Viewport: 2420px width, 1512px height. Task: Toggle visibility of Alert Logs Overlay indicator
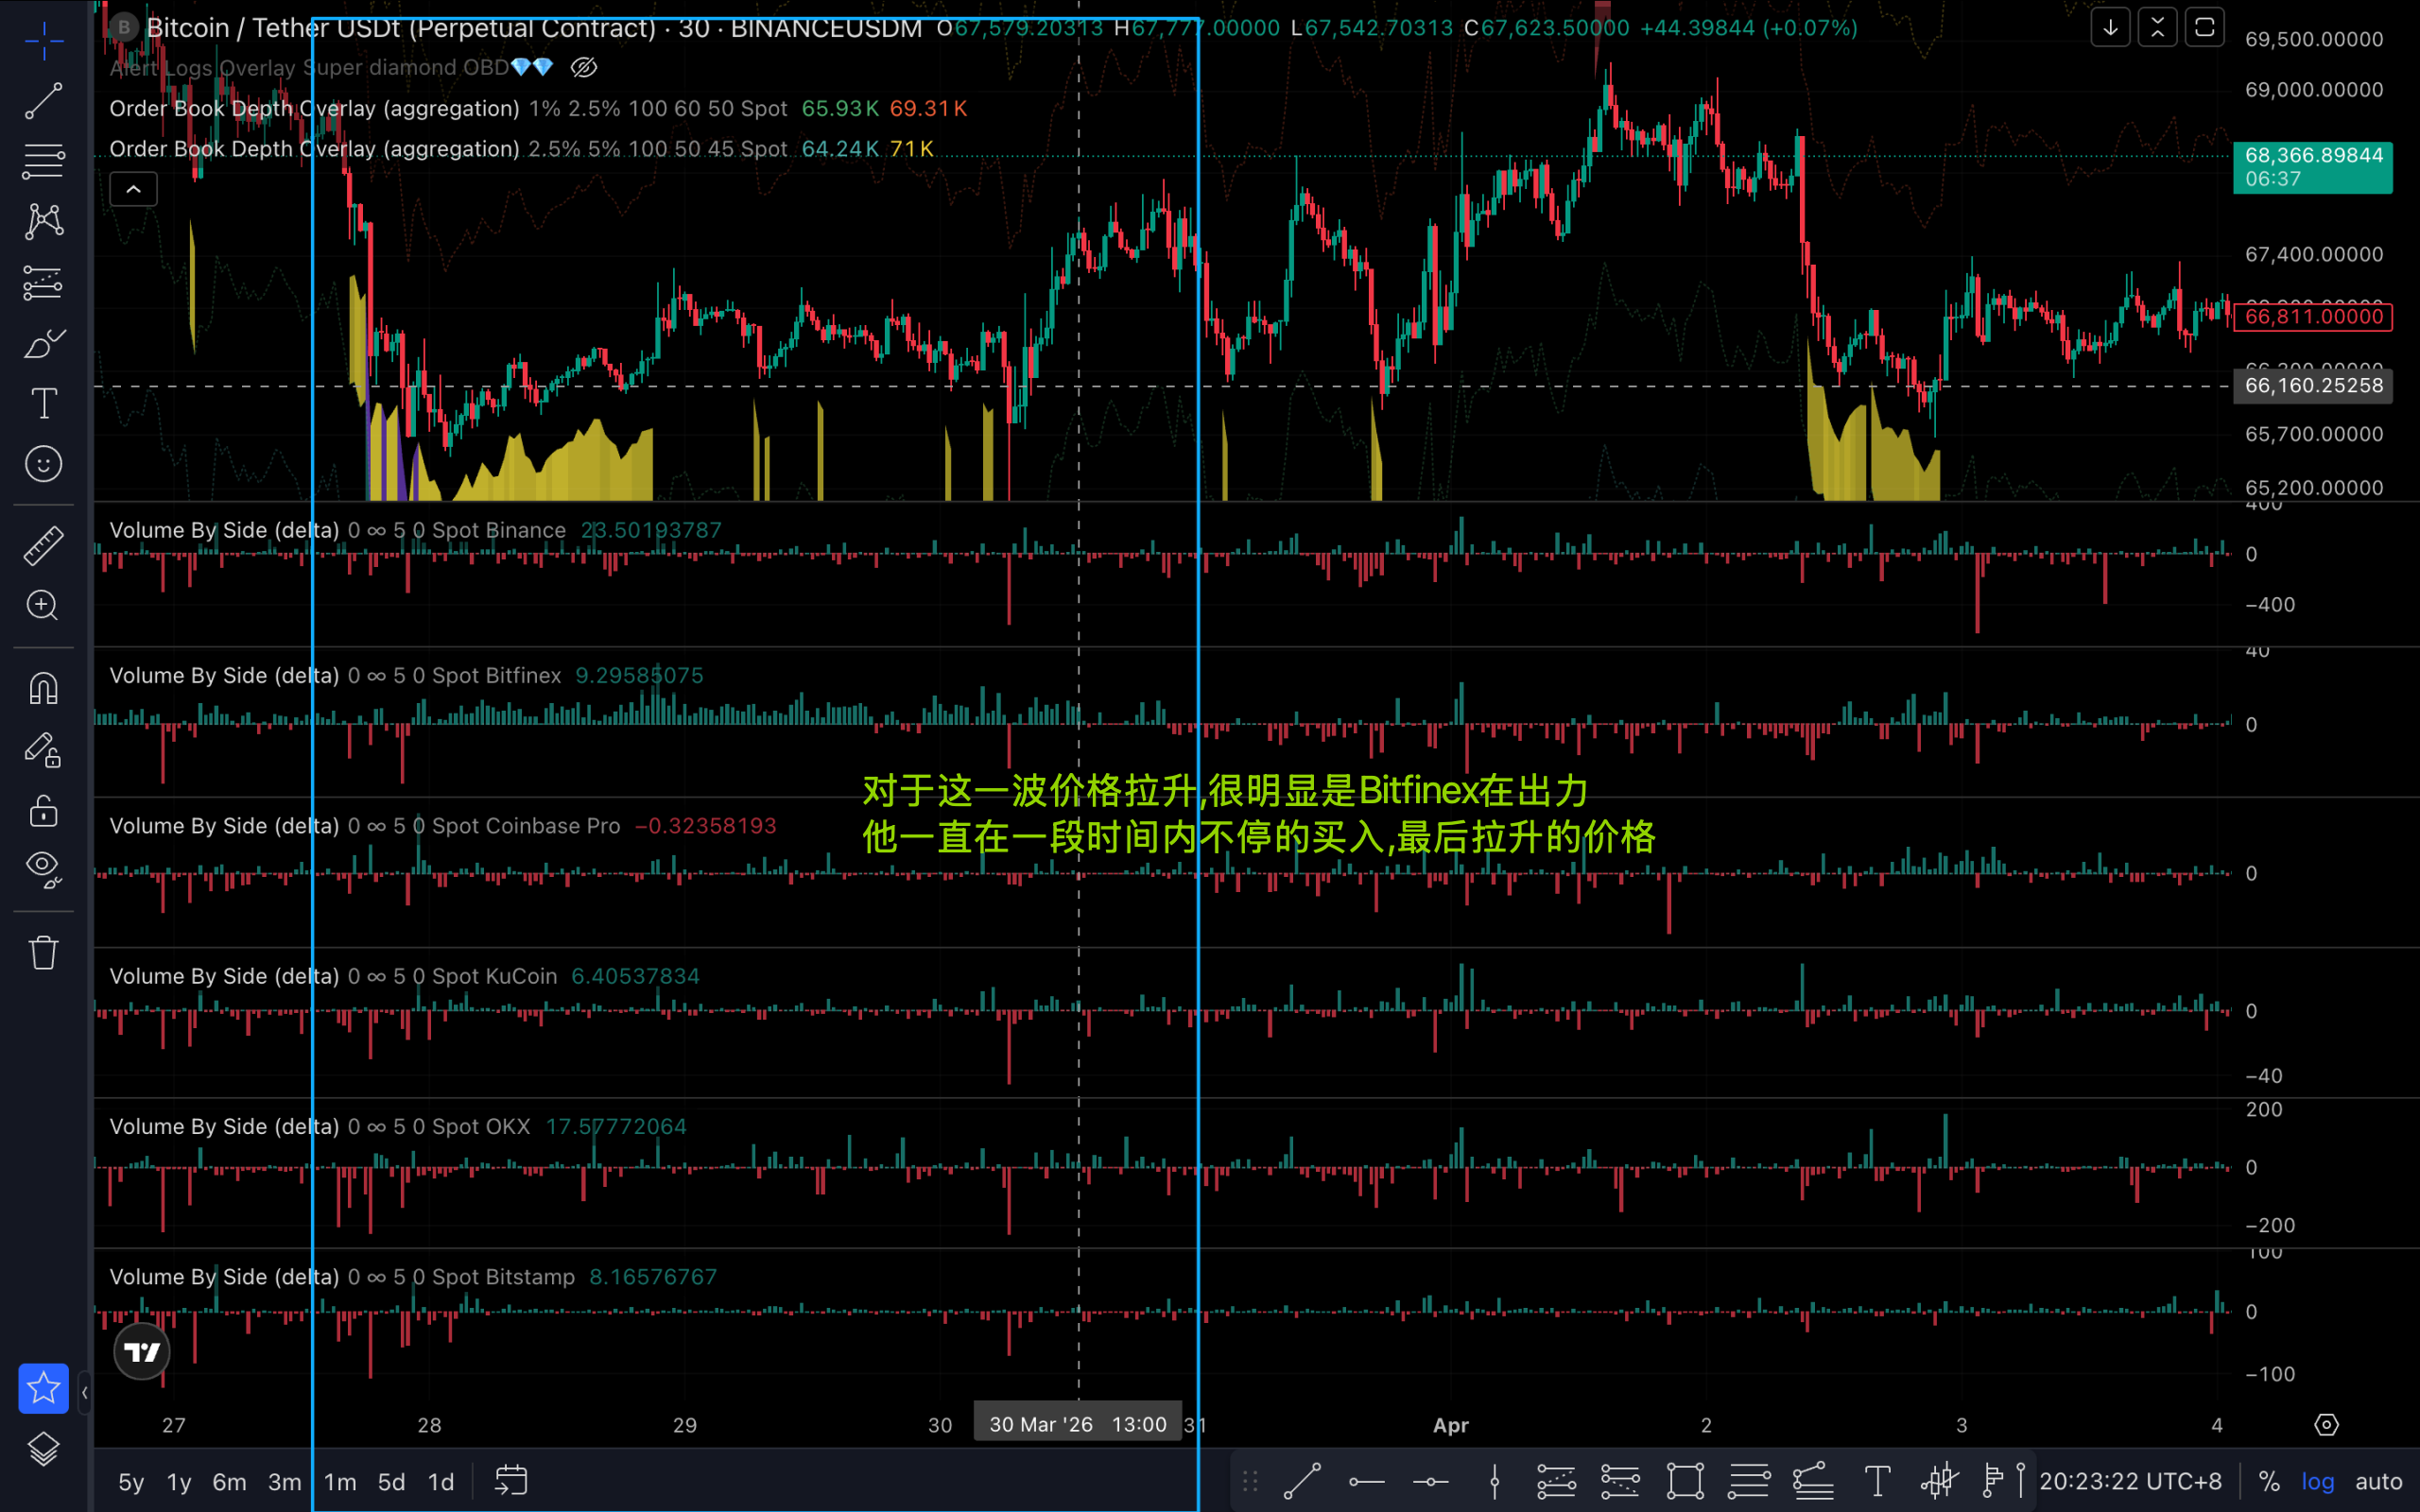pos(584,68)
